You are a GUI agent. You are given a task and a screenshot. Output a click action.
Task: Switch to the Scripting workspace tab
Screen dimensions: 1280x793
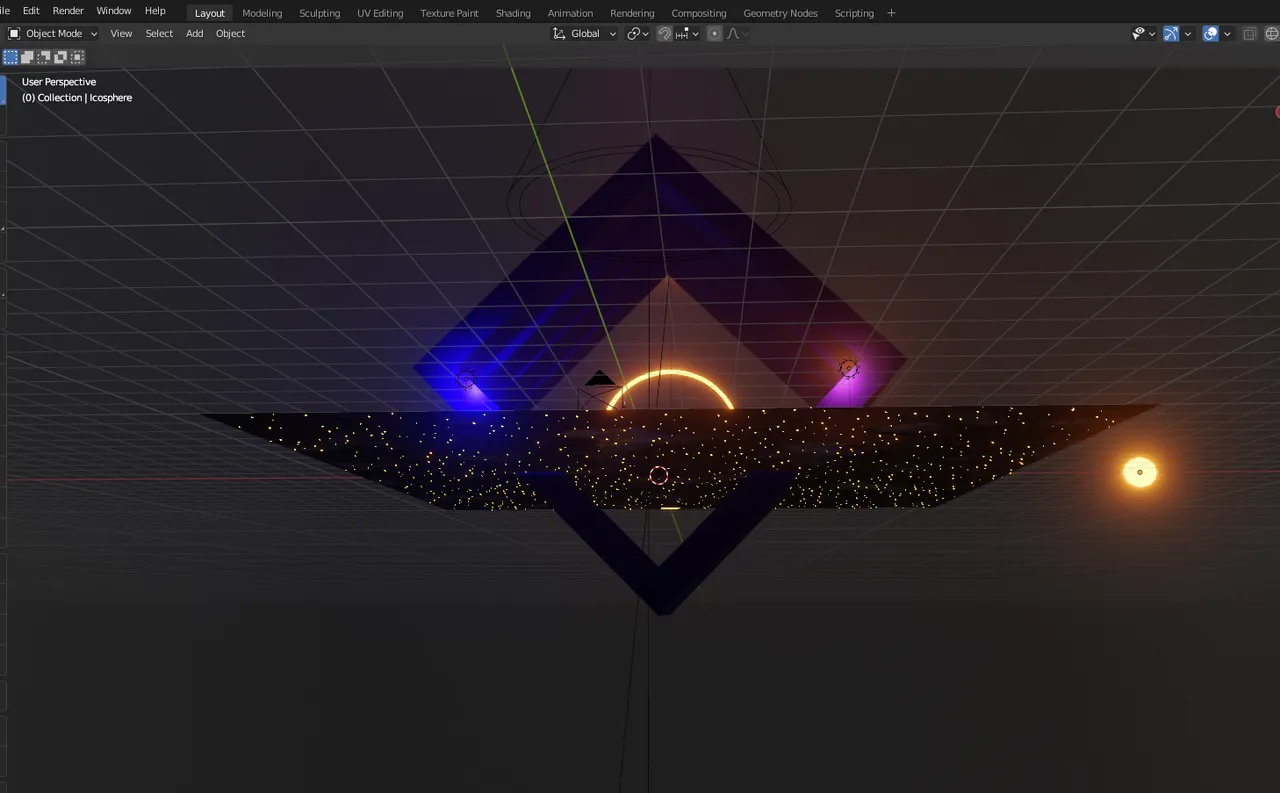tap(854, 13)
